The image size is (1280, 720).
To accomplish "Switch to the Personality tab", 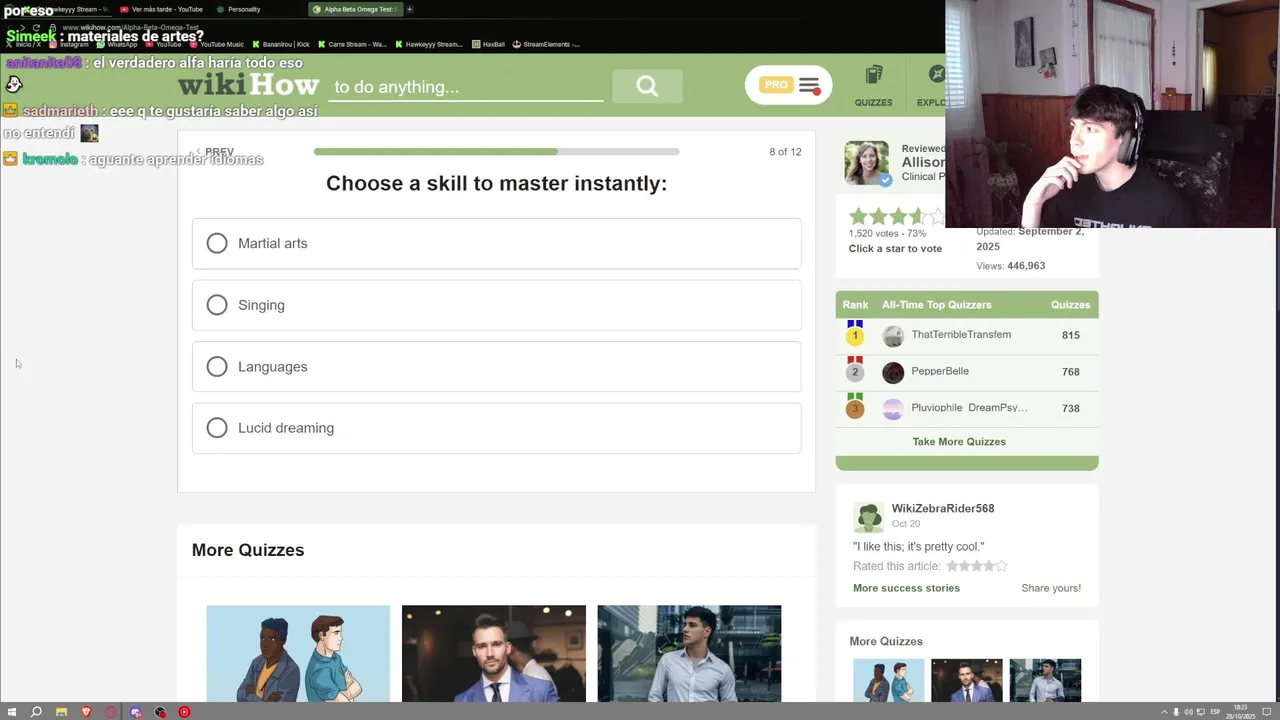I will pos(238,9).
